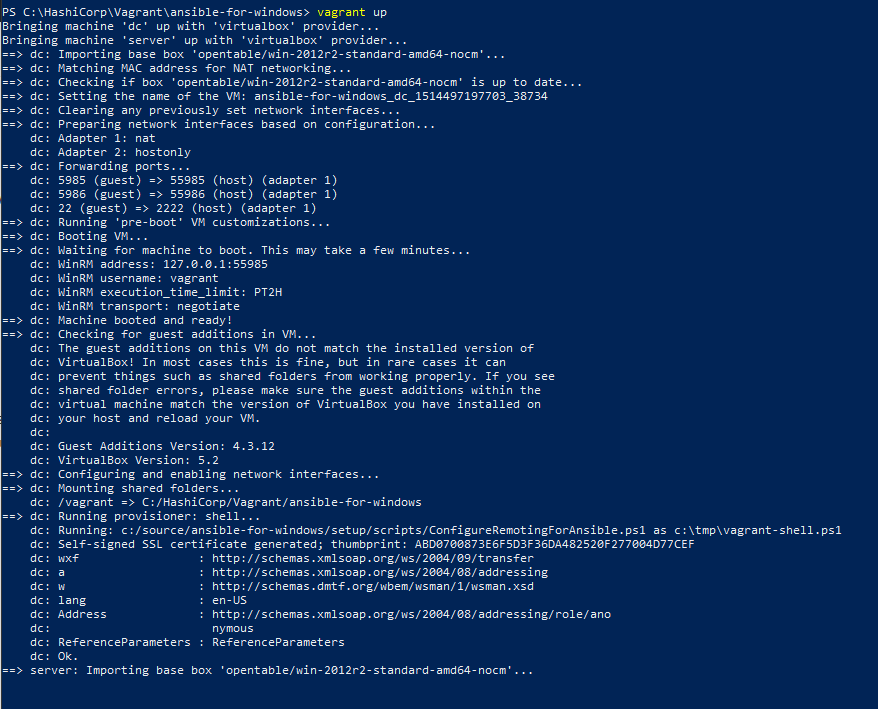878x709 pixels.
Task: Click the 'vagrant up' command text
Action: 352,12
